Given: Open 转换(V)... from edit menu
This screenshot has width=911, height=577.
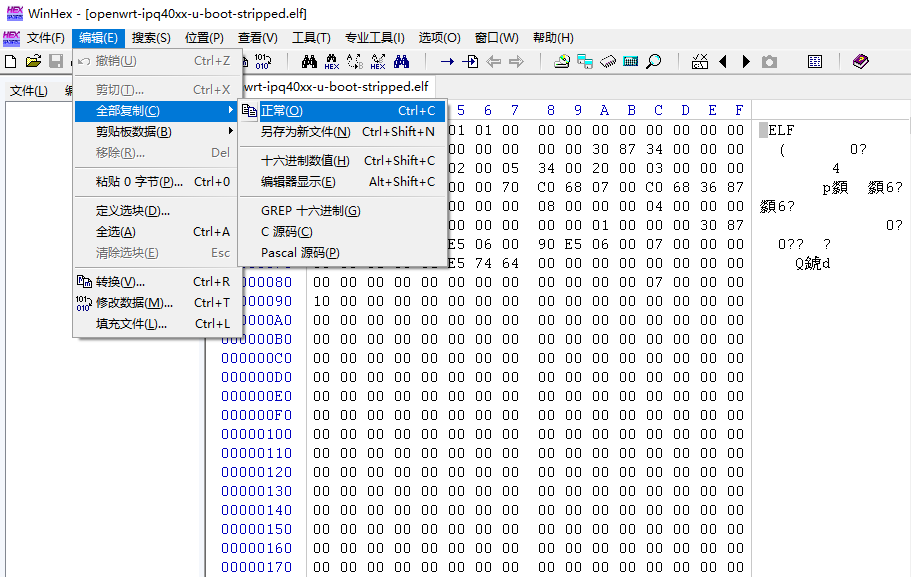Looking at the screenshot, I should click(156, 282).
